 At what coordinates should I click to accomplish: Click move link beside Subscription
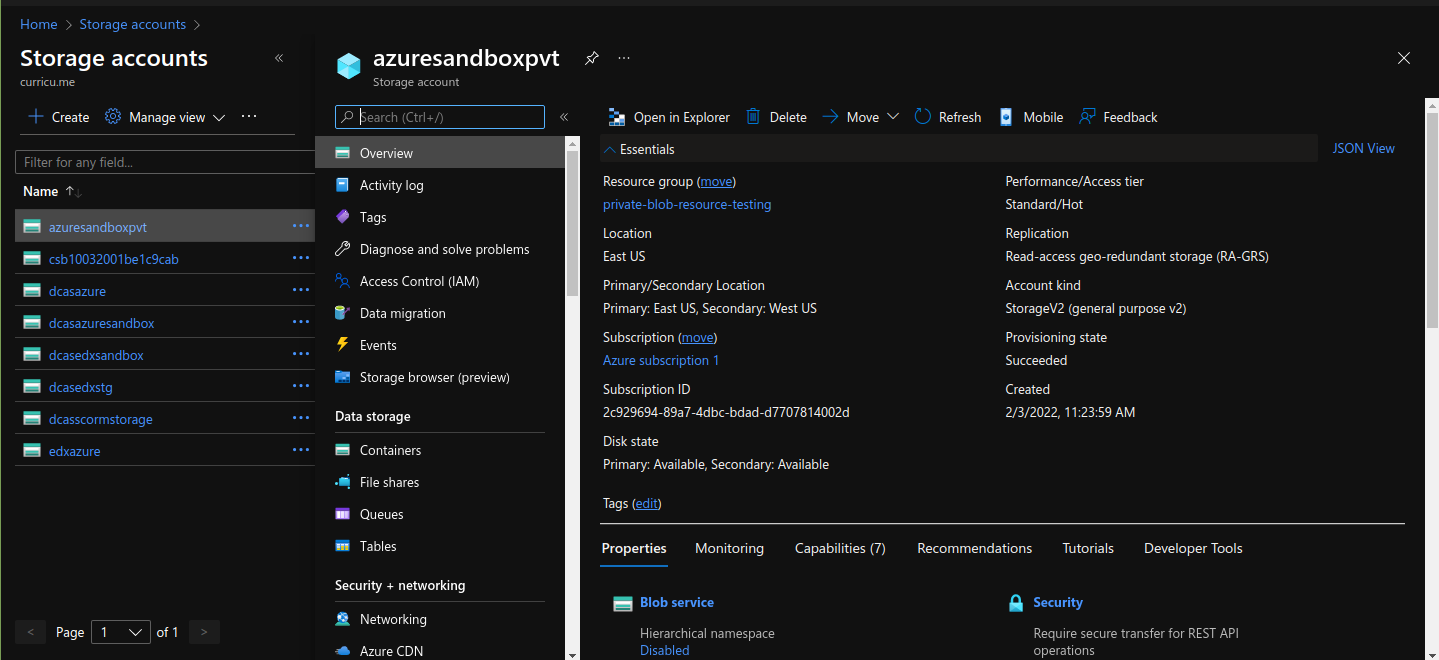click(698, 337)
